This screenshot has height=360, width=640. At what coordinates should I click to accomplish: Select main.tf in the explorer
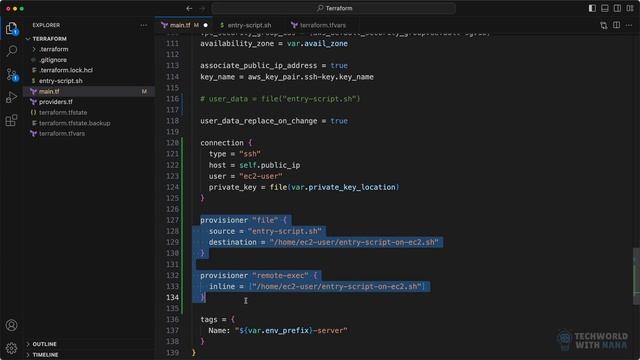(x=49, y=91)
